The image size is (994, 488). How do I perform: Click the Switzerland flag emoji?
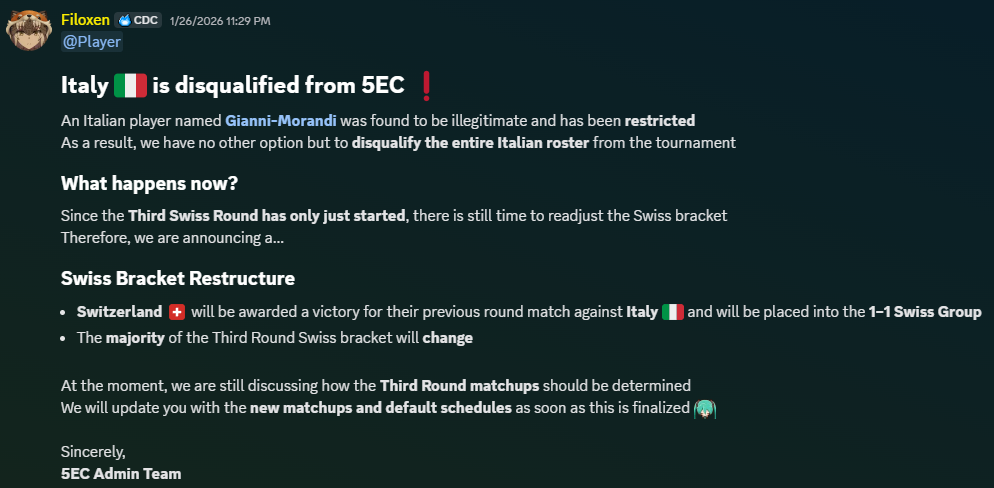pos(178,312)
